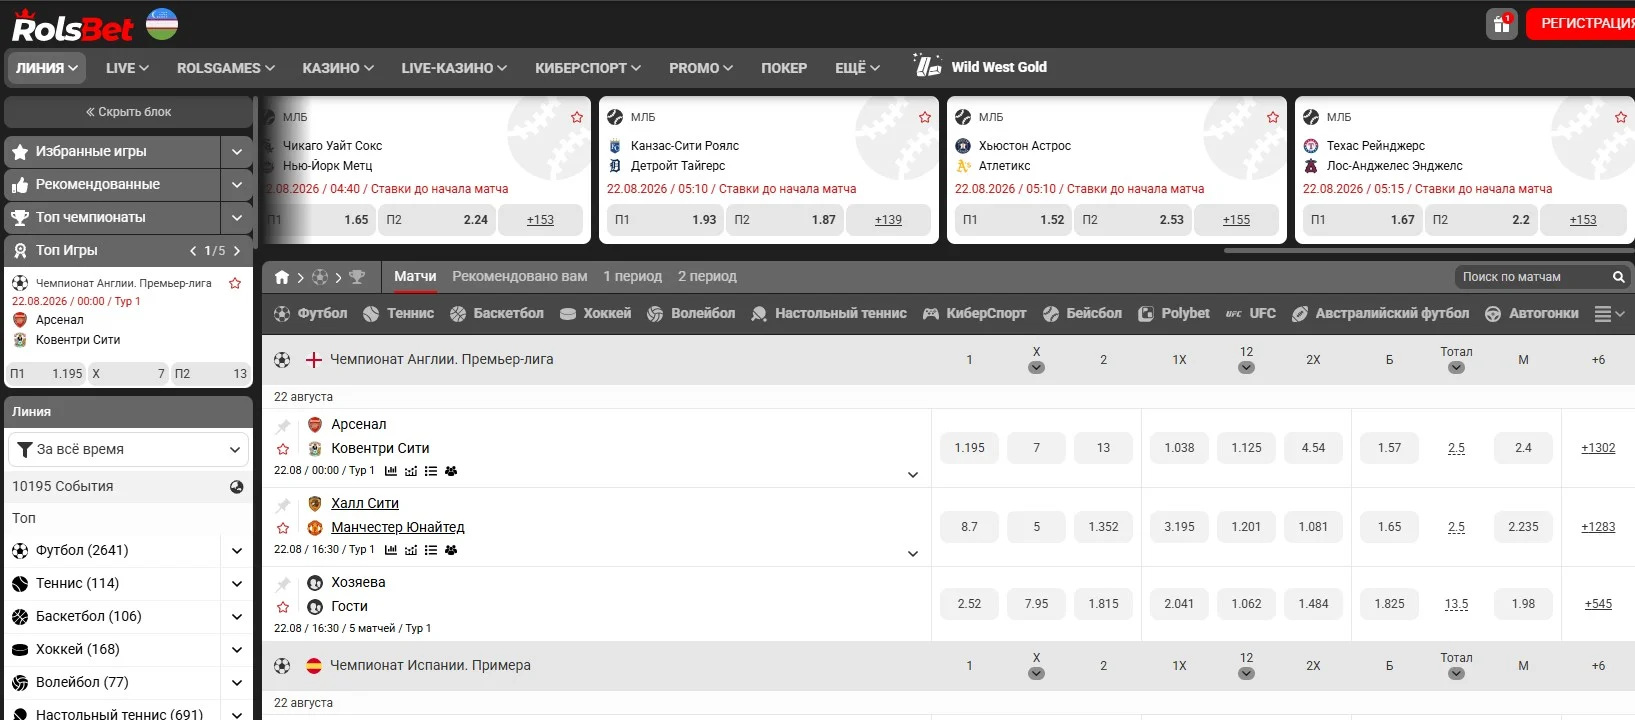This screenshot has height=720, width=1635.
Task: Open the Манчестер Юнайтед team link
Action: tap(398, 527)
